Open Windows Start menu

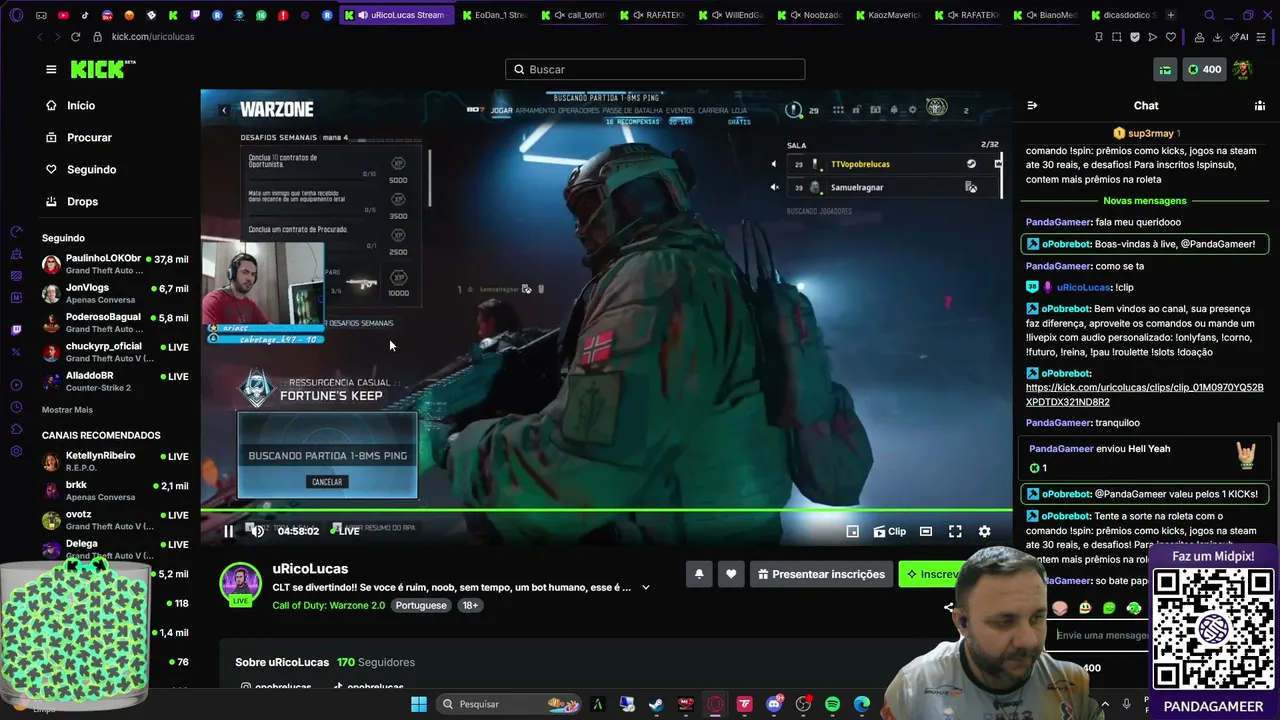pyautogui.click(x=419, y=704)
